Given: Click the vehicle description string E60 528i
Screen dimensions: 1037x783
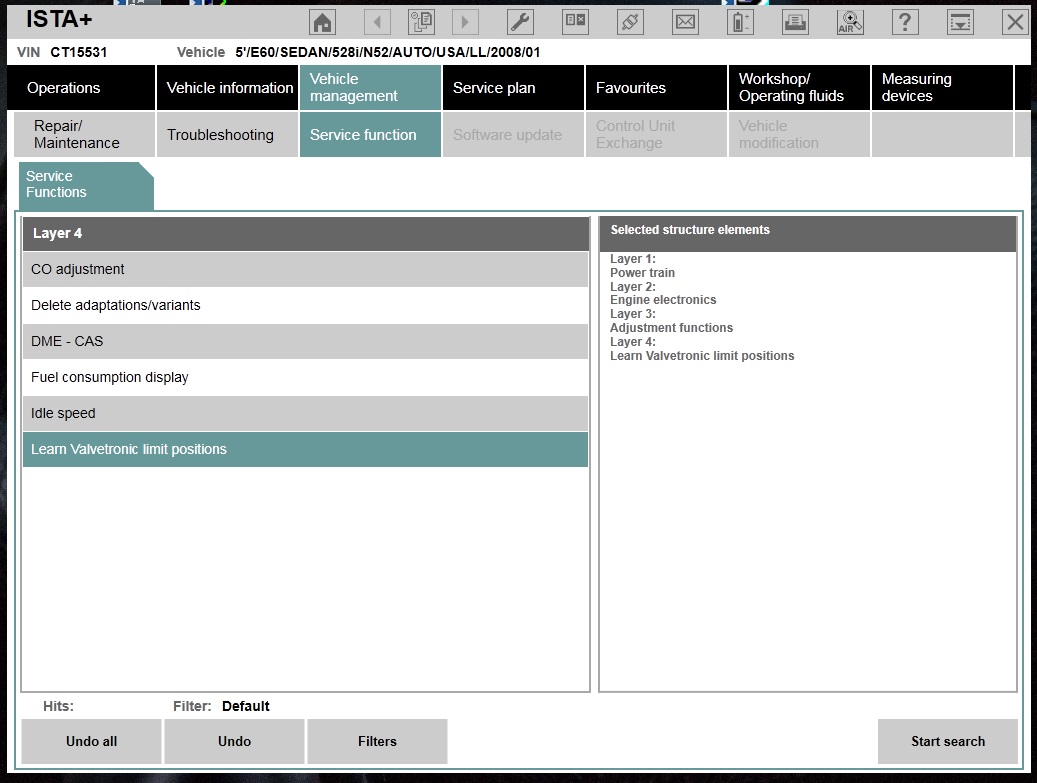Looking at the screenshot, I should pyautogui.click(x=388, y=52).
